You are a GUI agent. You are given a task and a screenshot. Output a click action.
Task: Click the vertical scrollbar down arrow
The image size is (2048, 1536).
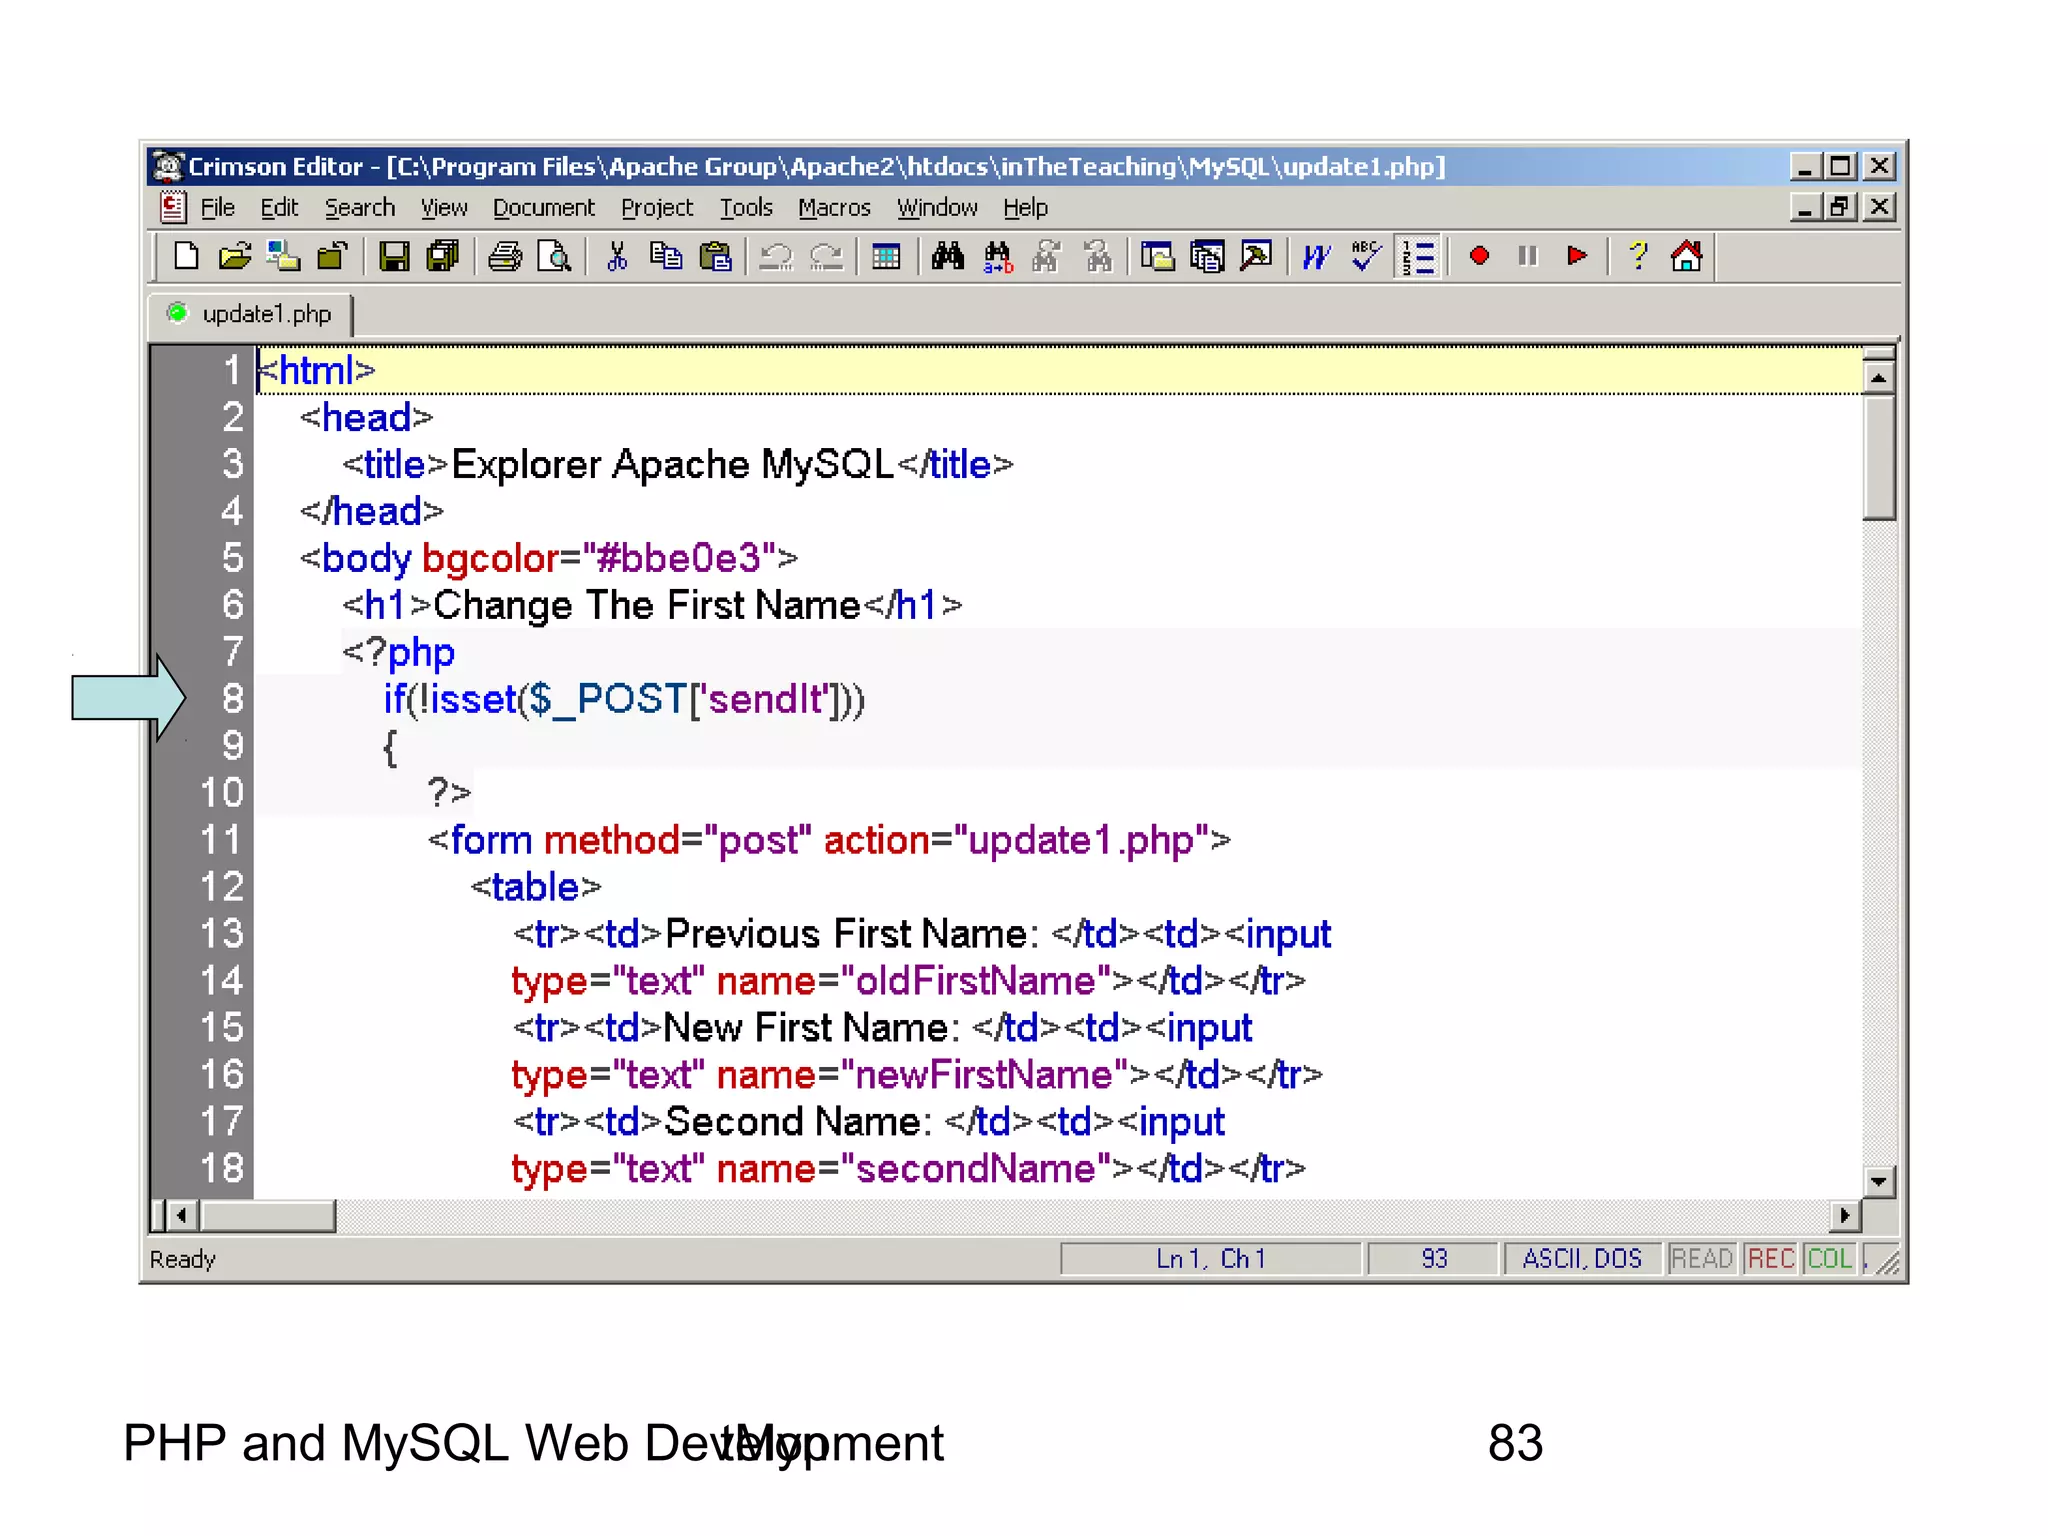(x=1879, y=1182)
